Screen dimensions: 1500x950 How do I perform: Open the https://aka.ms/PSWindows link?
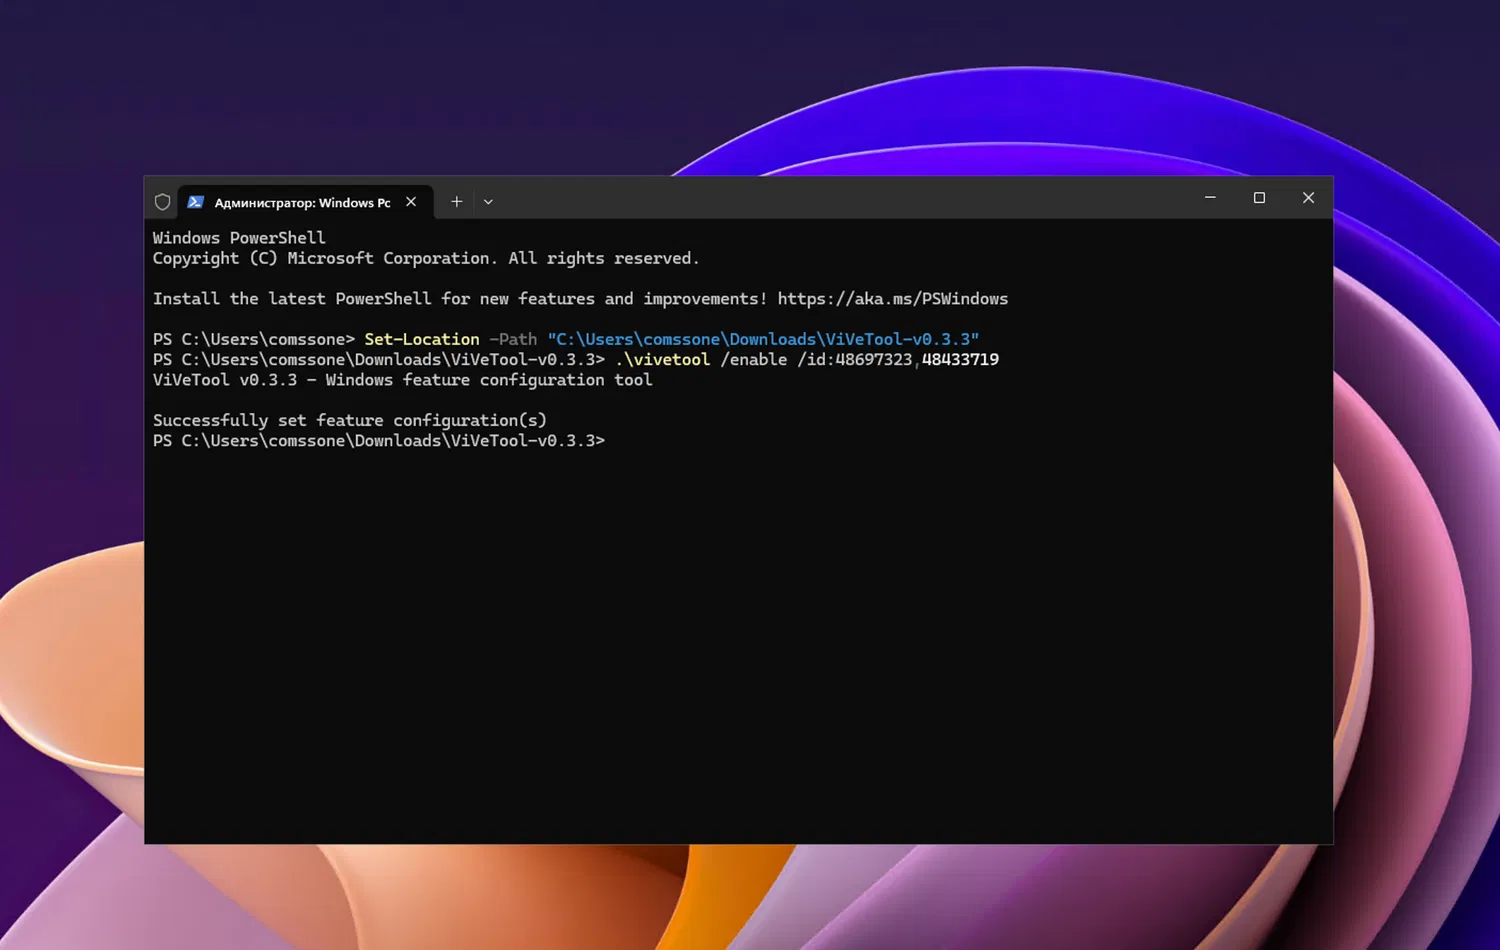tap(893, 299)
